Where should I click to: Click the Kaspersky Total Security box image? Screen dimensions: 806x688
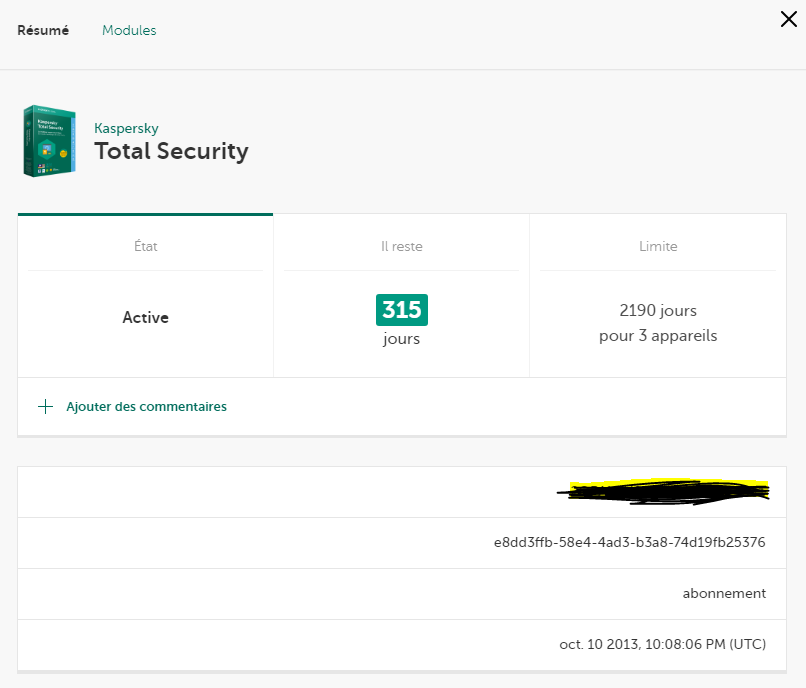coord(49,141)
